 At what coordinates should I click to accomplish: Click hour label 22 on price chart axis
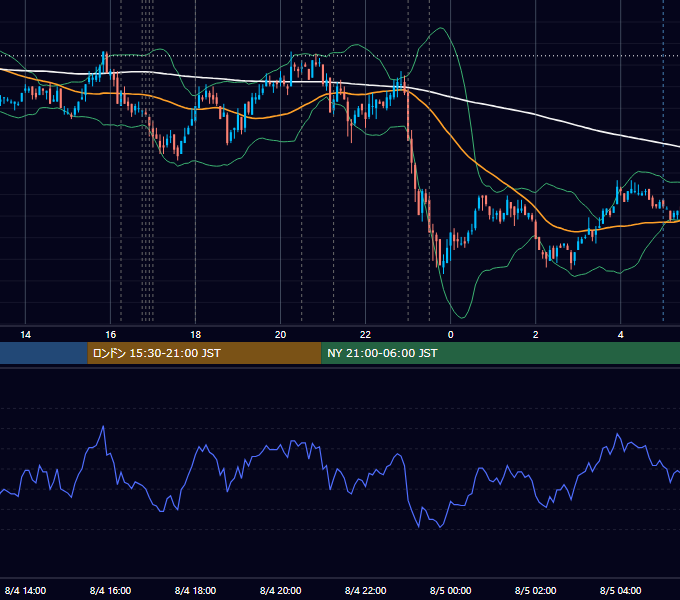click(x=366, y=334)
